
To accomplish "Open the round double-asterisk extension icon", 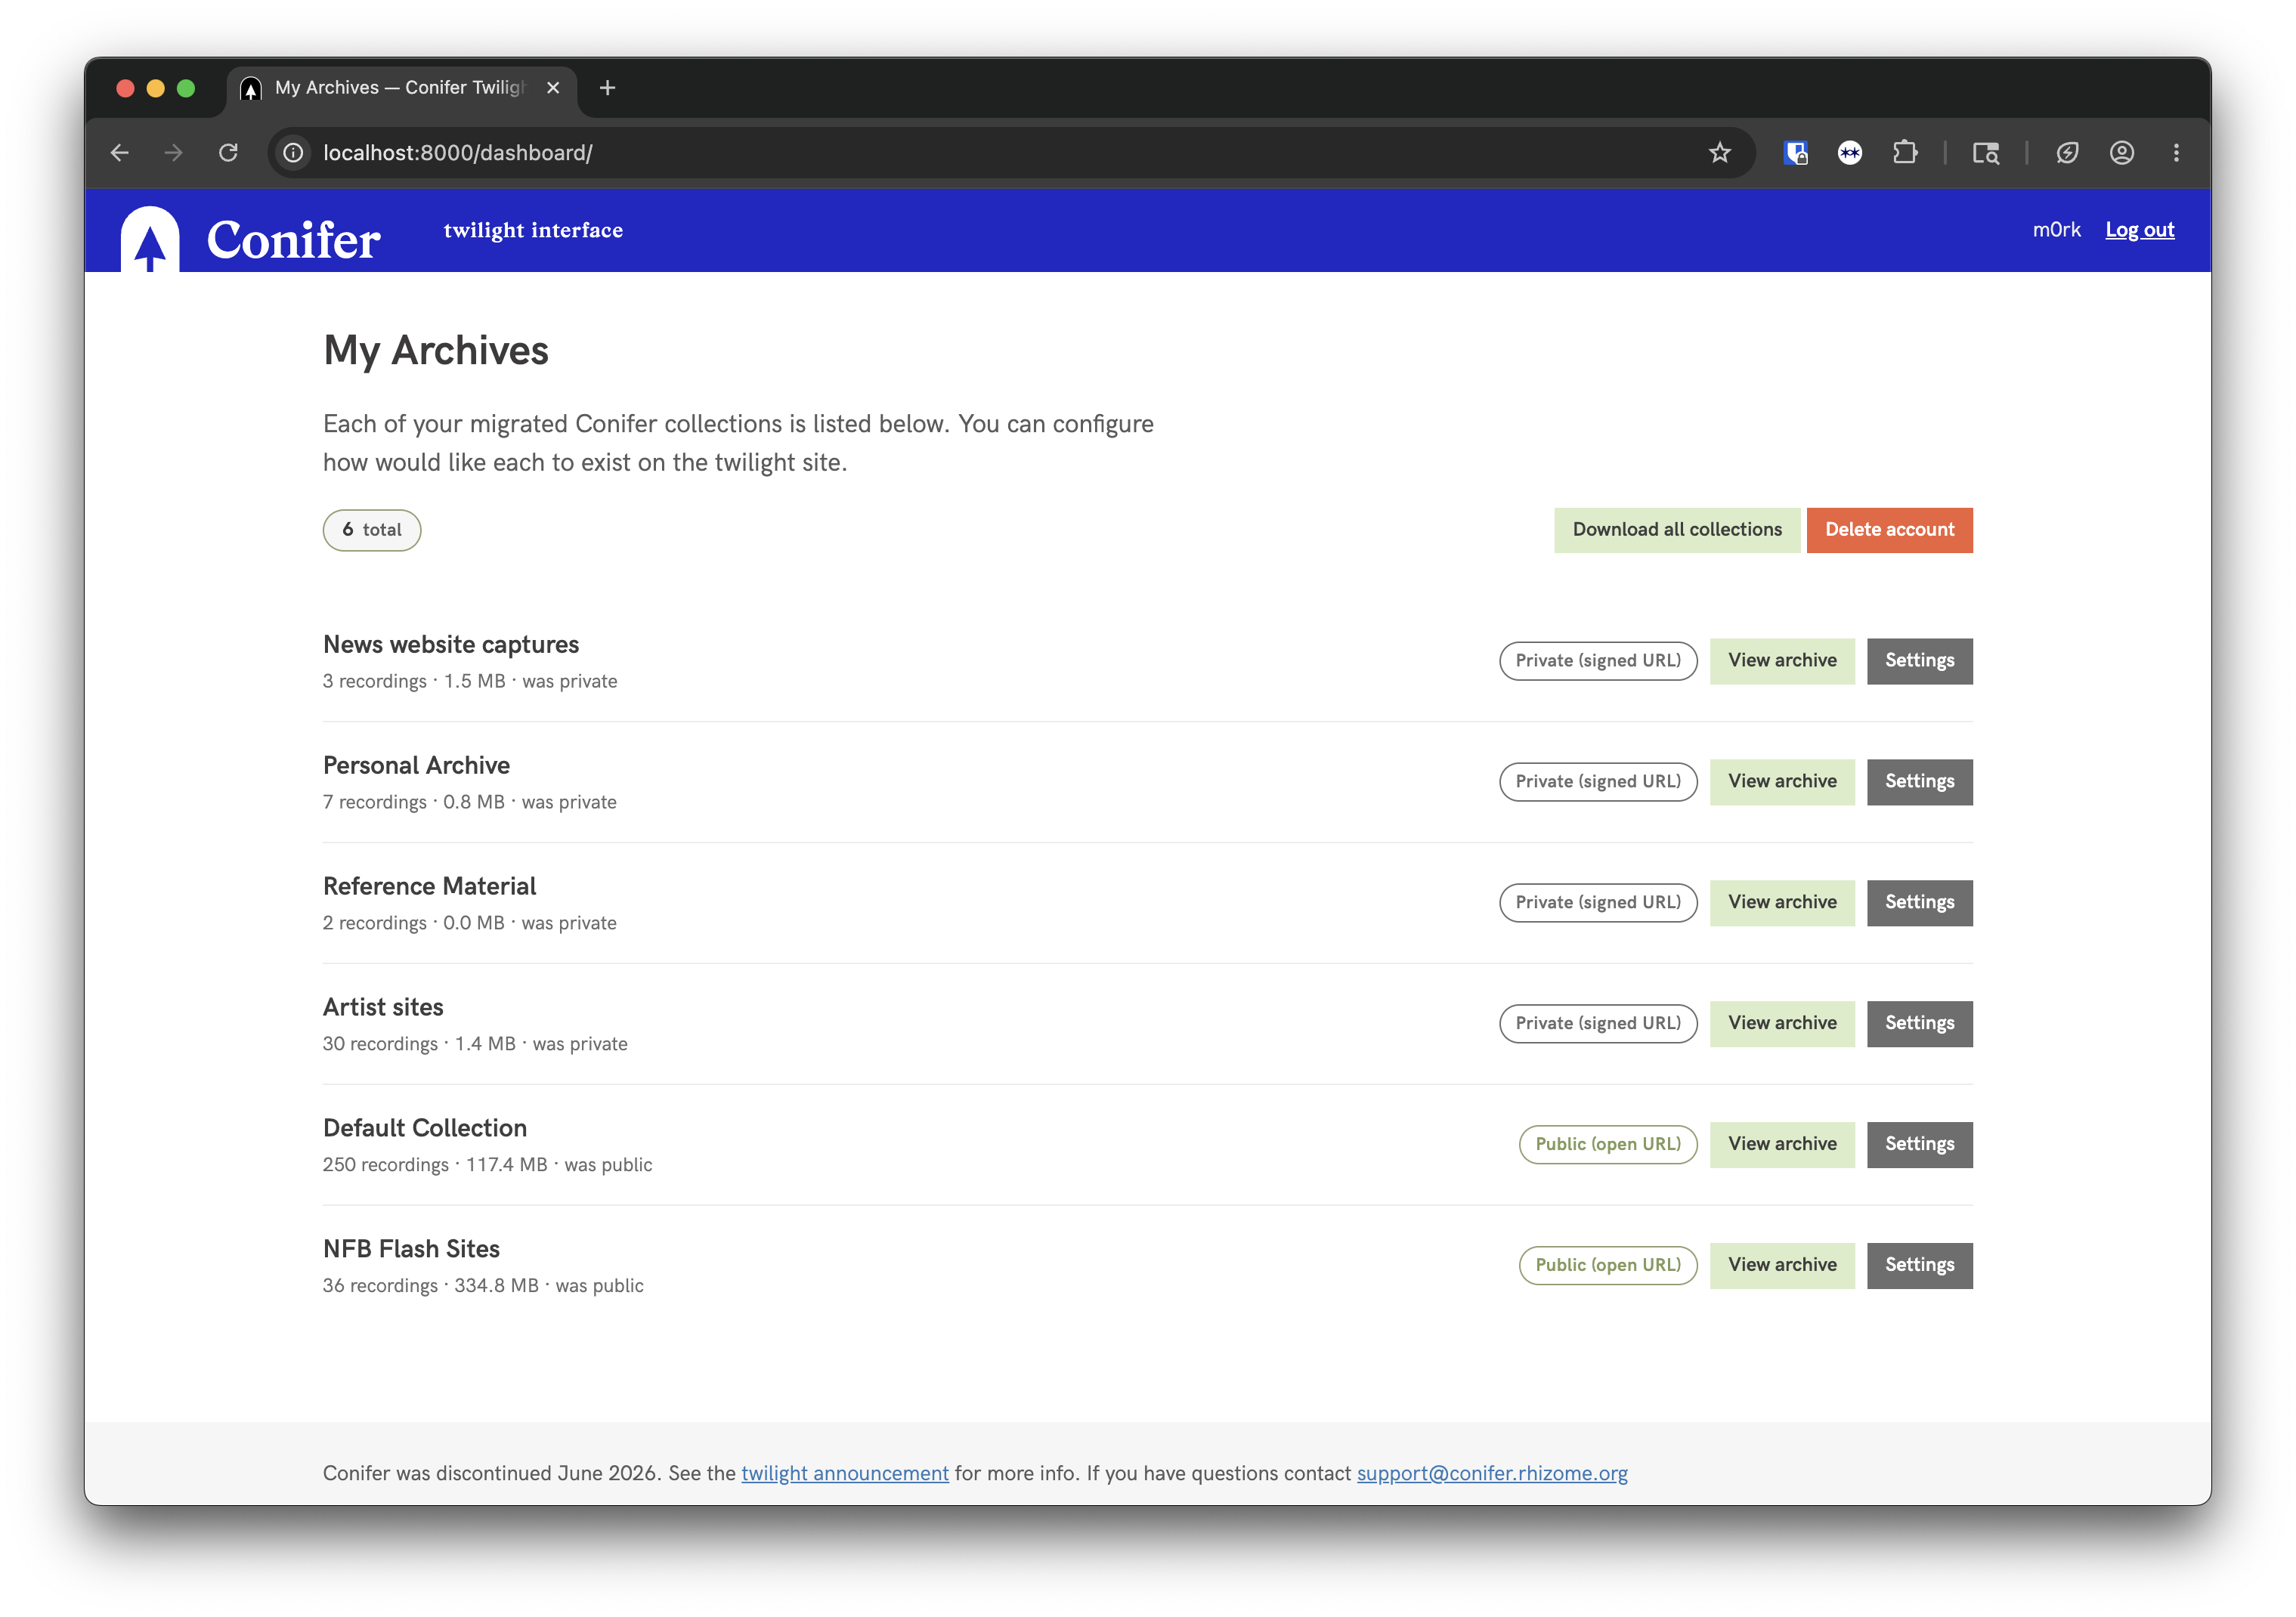I will pyautogui.click(x=1850, y=153).
